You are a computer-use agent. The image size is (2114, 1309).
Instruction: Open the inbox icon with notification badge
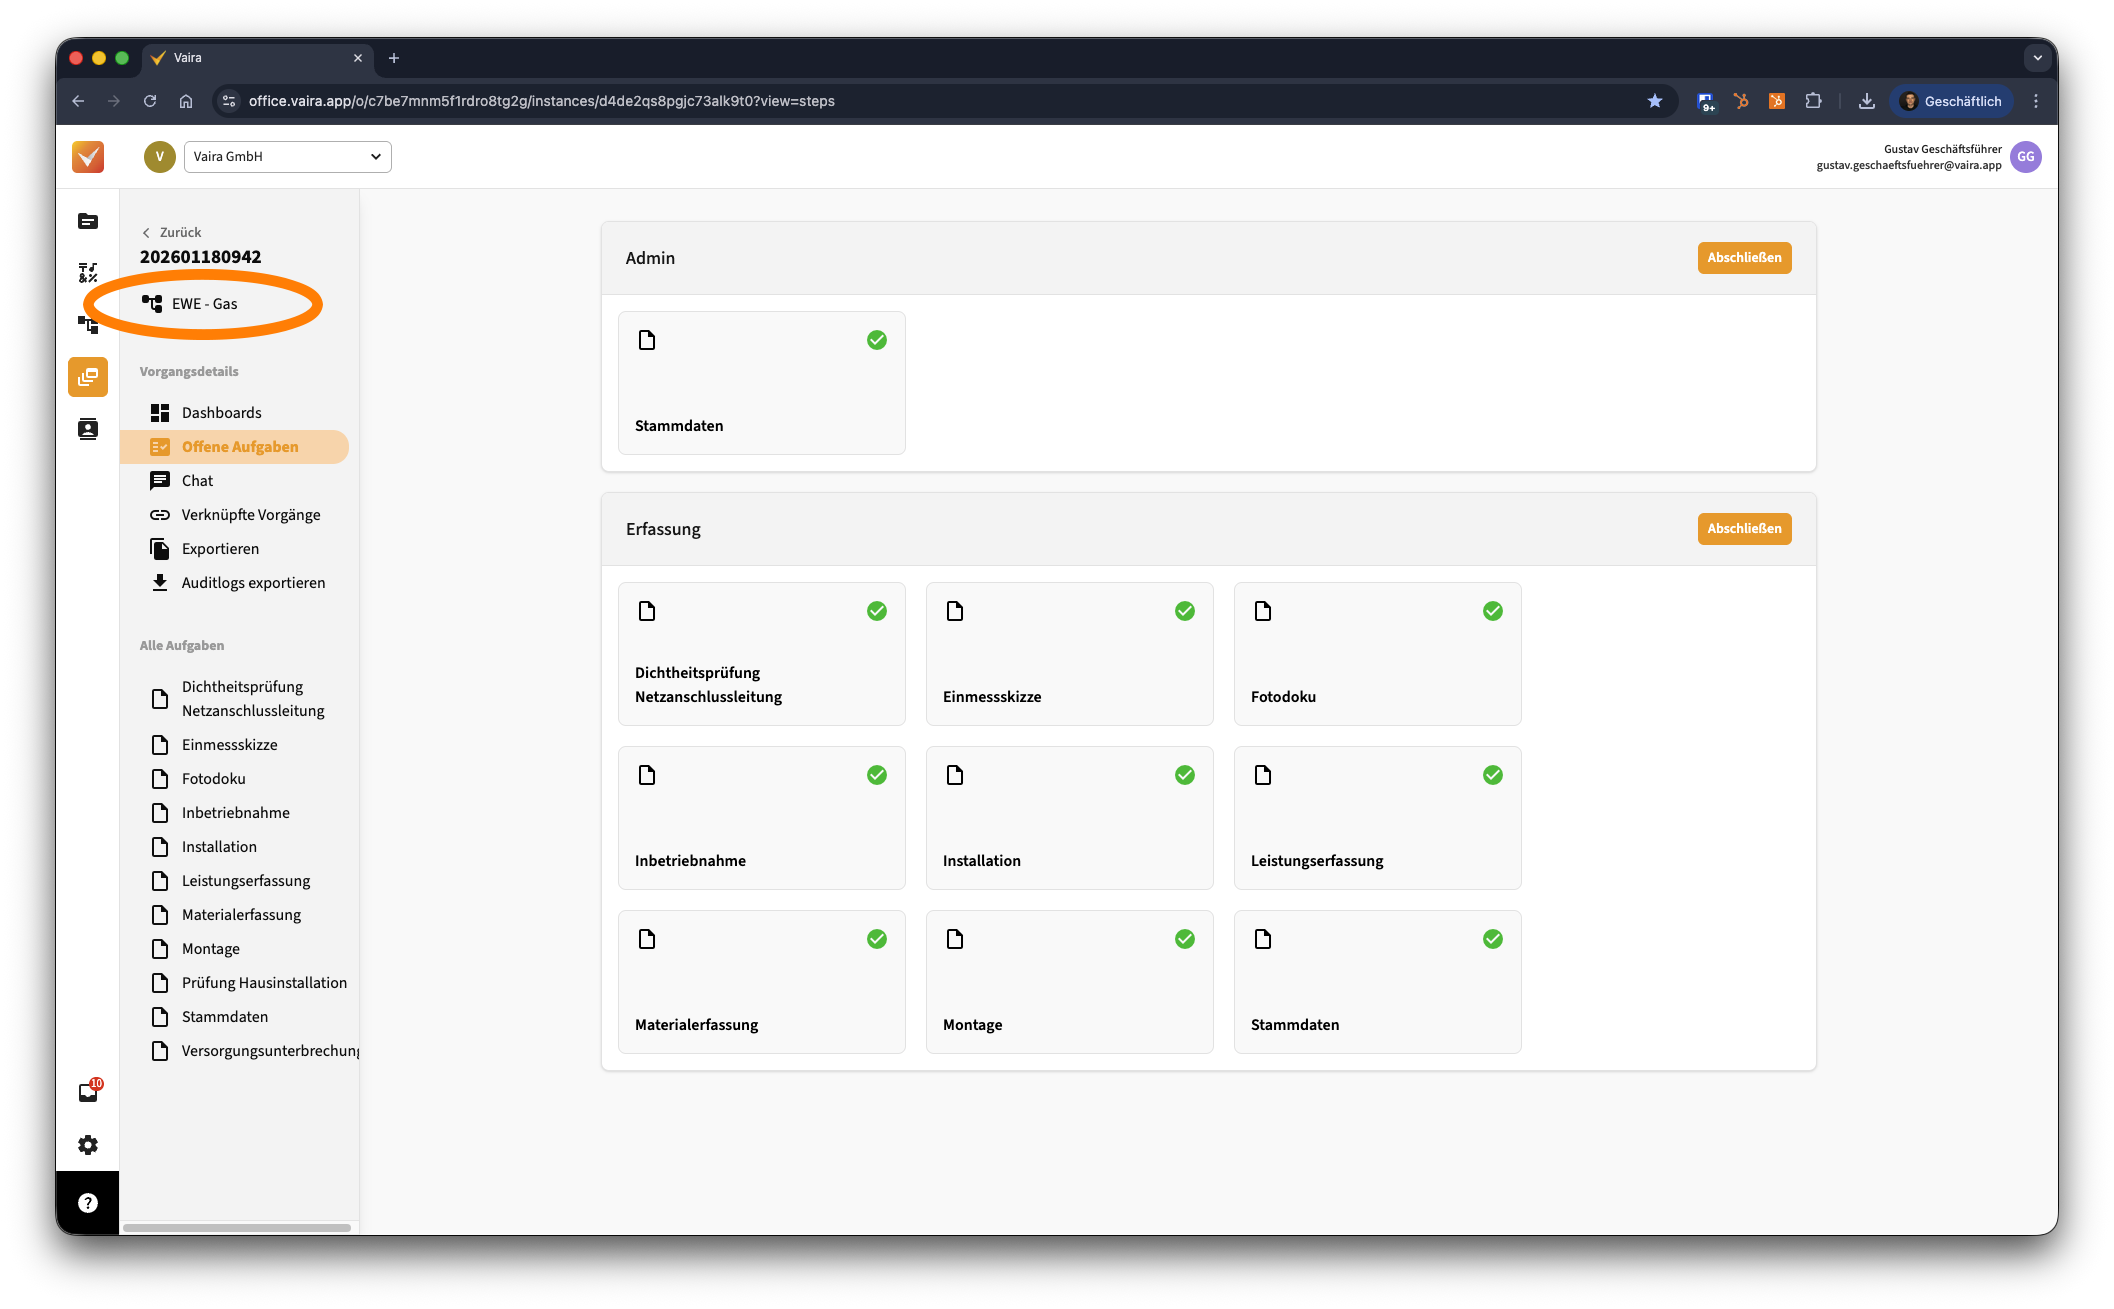pos(88,1092)
